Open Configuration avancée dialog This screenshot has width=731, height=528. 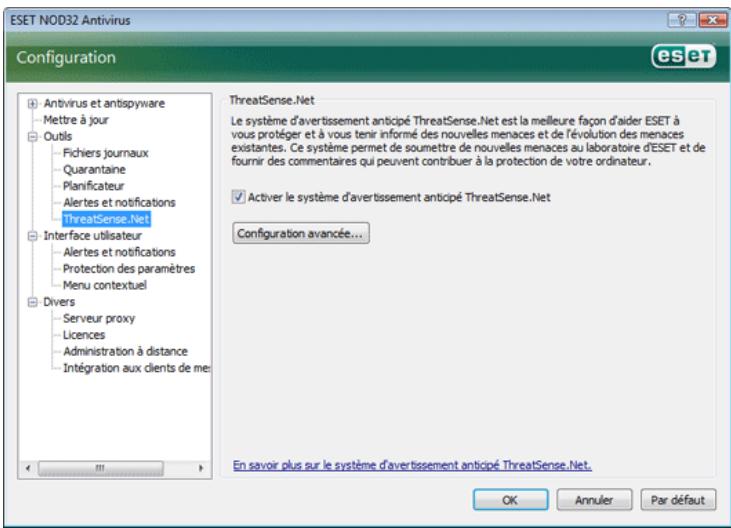point(301,233)
